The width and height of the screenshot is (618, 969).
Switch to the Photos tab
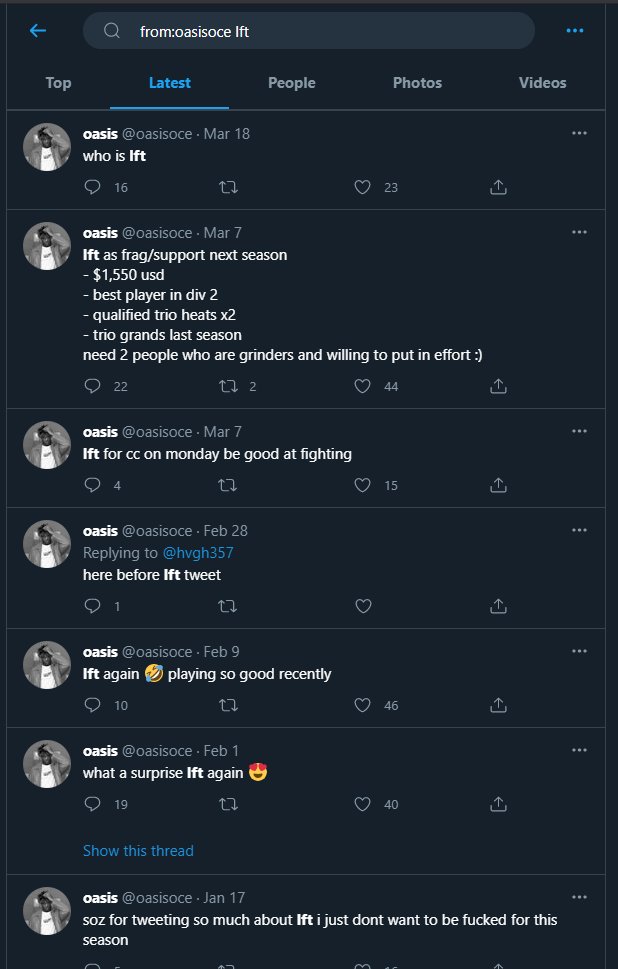coord(417,83)
